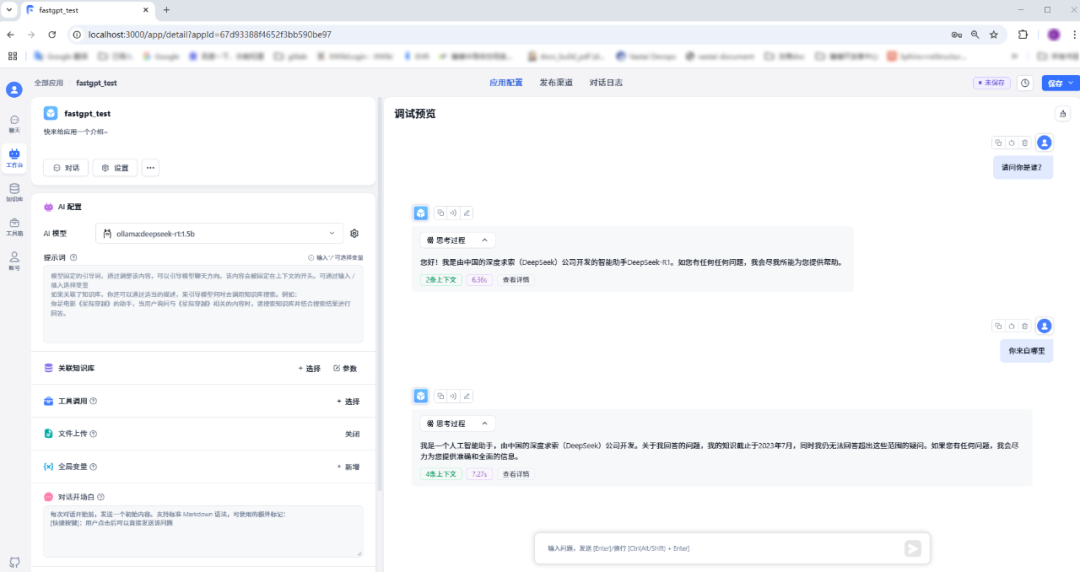Click the 对话 chat button
The image size is (1080, 572).
point(66,167)
